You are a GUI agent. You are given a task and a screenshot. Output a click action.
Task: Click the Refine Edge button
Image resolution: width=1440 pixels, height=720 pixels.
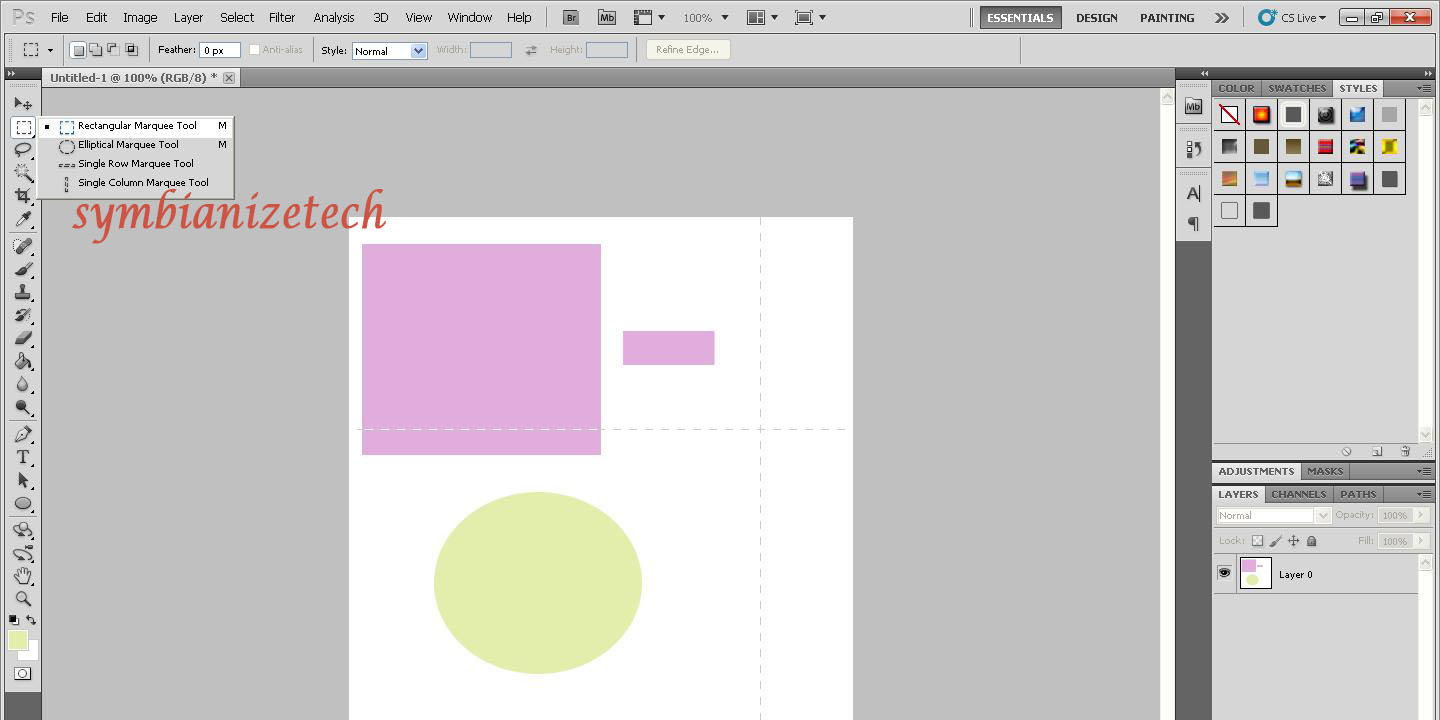click(687, 48)
